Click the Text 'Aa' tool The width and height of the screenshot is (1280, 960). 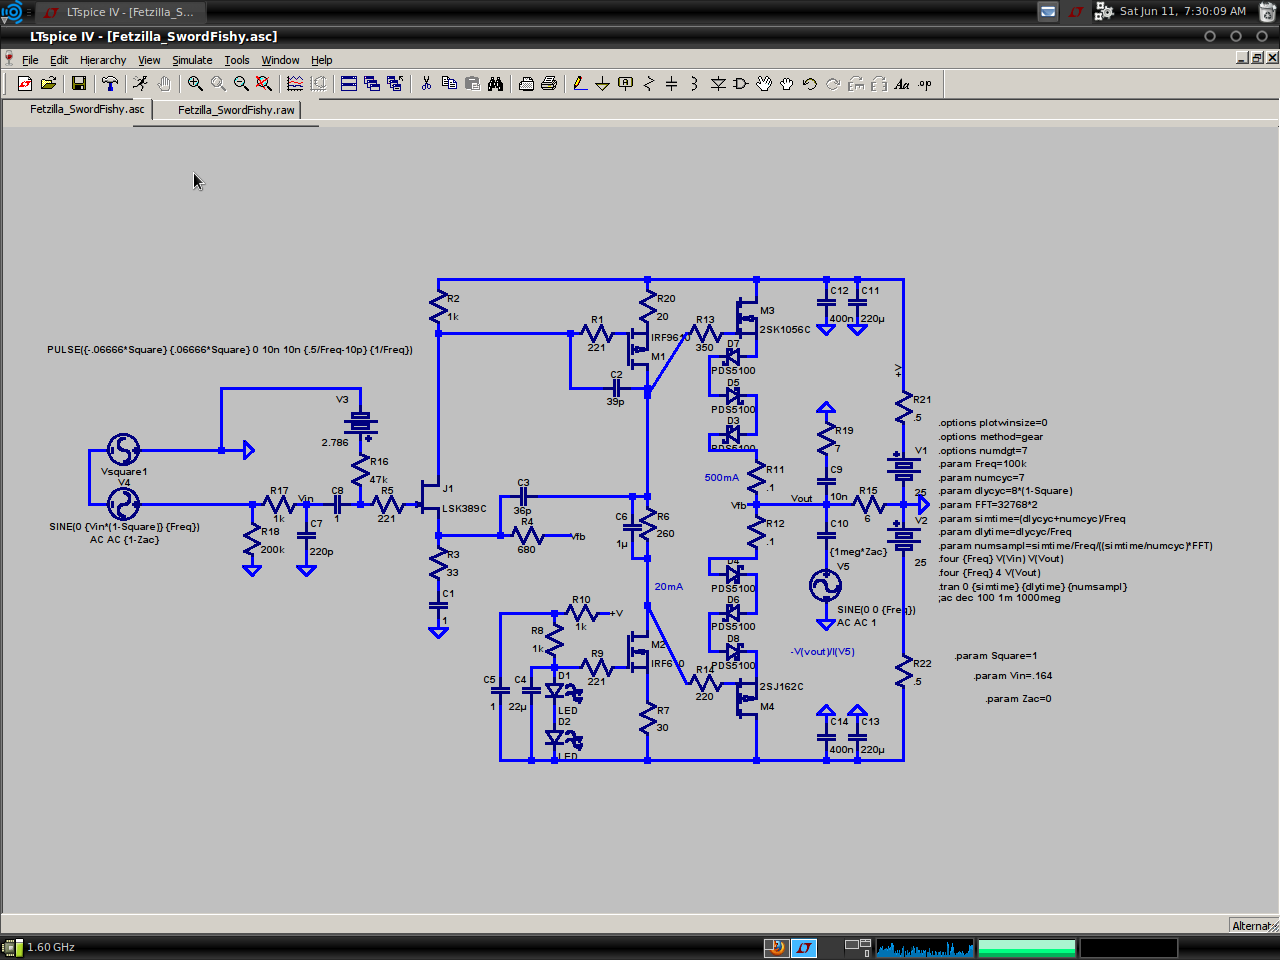coord(902,84)
